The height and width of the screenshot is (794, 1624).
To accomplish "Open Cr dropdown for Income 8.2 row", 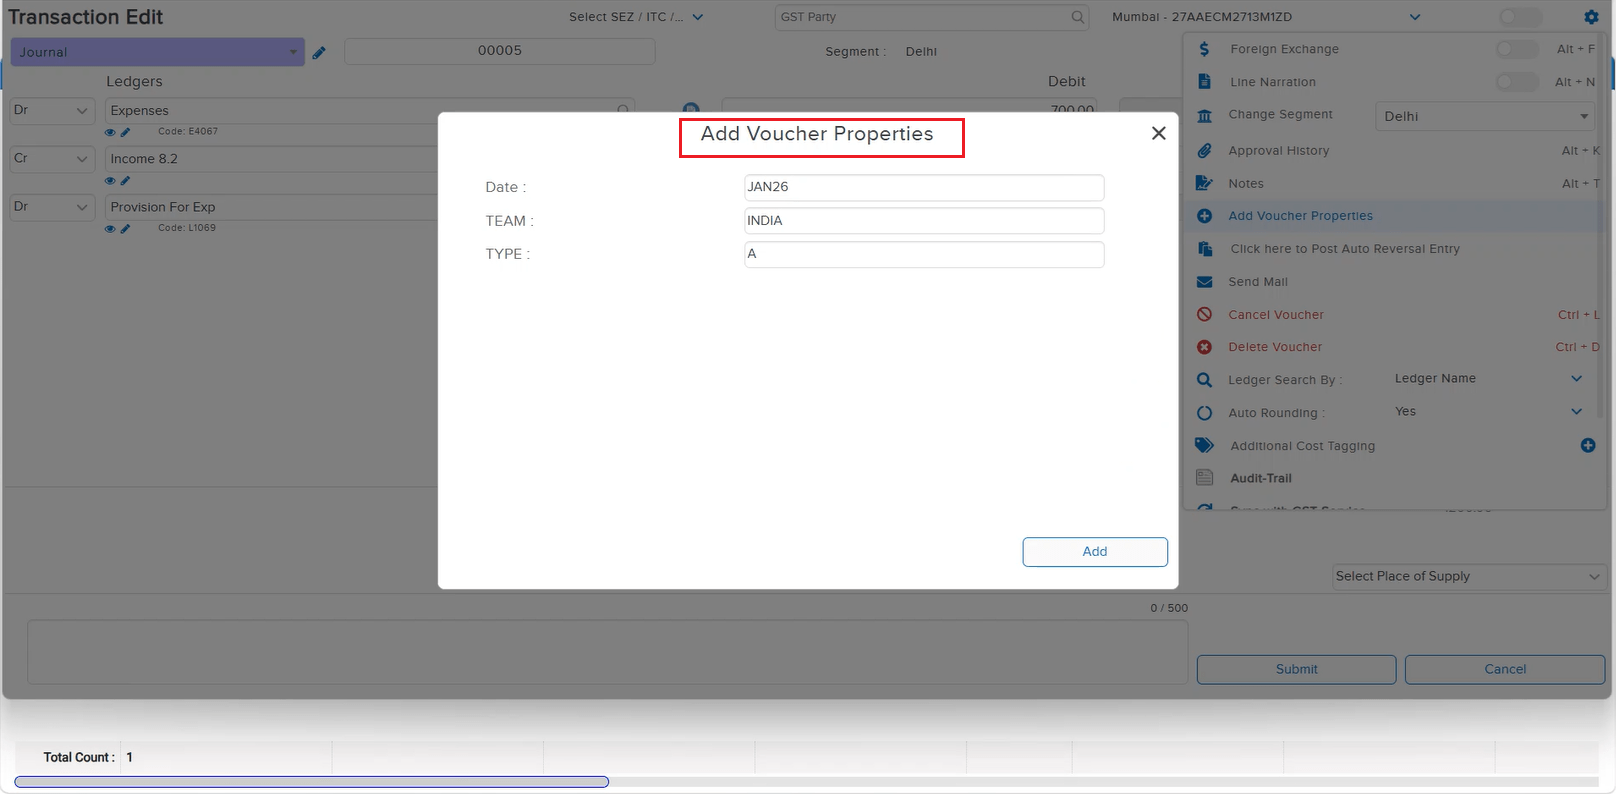I will click(x=52, y=159).
